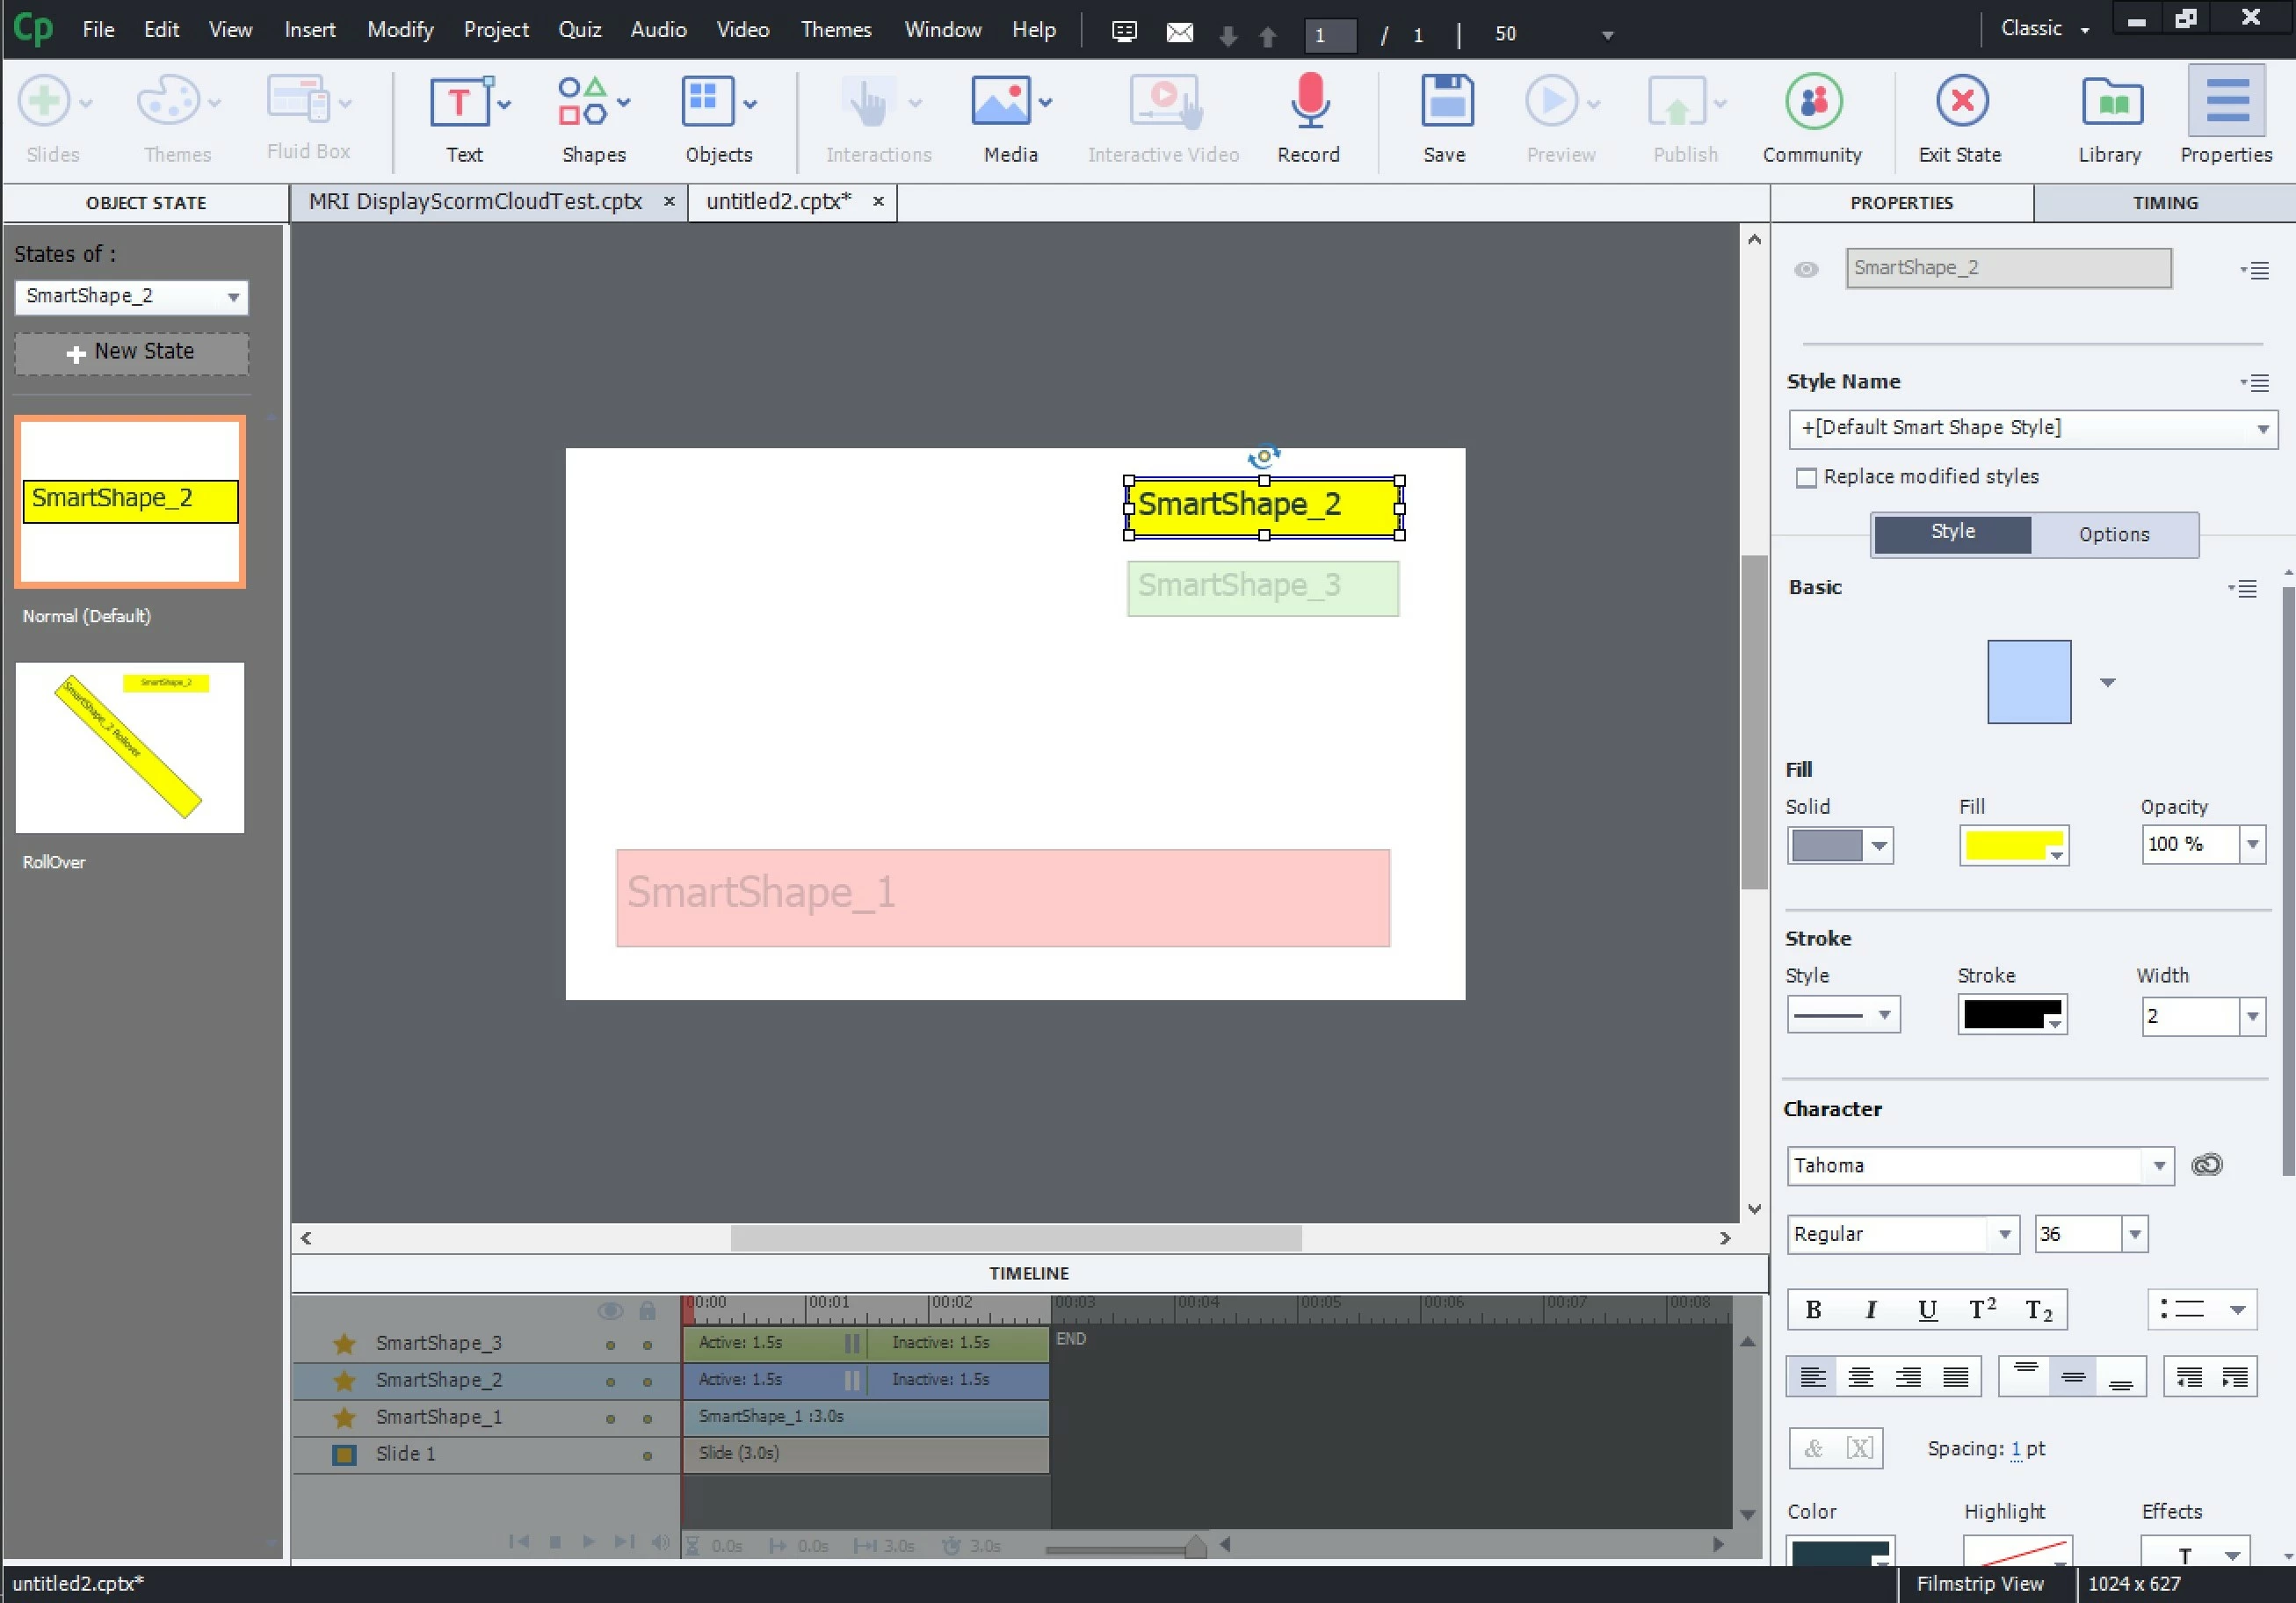Apply center text alignment

[x=1861, y=1378]
